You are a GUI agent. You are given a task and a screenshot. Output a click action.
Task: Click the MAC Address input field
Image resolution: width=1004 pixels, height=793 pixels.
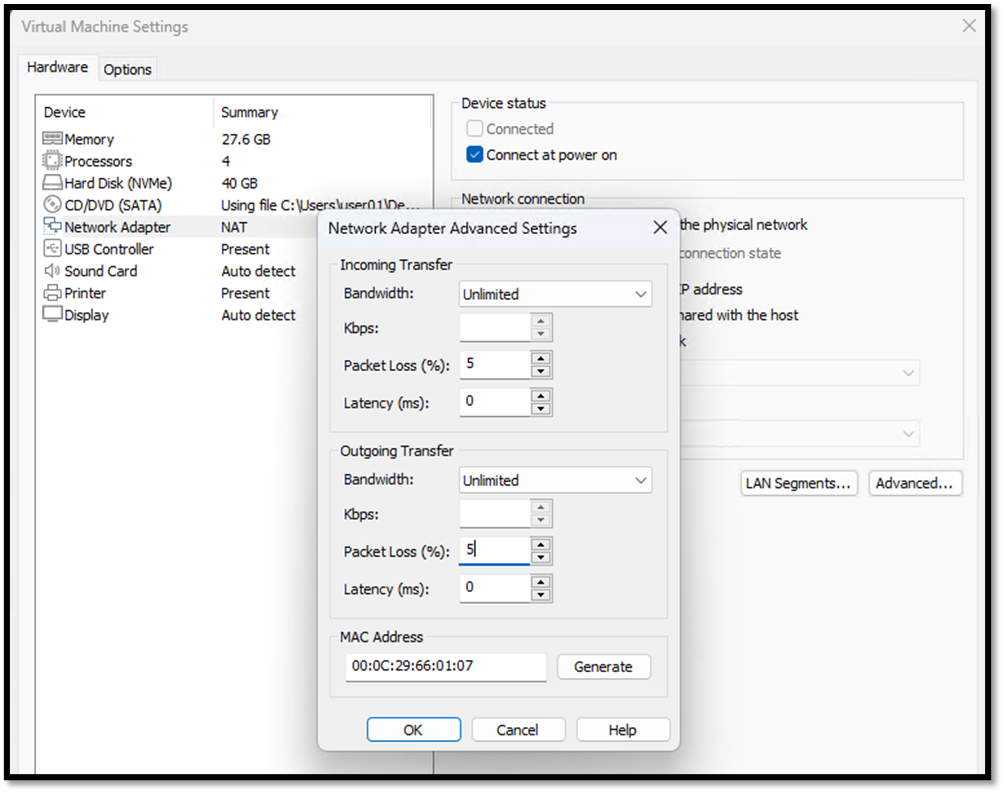coord(445,666)
